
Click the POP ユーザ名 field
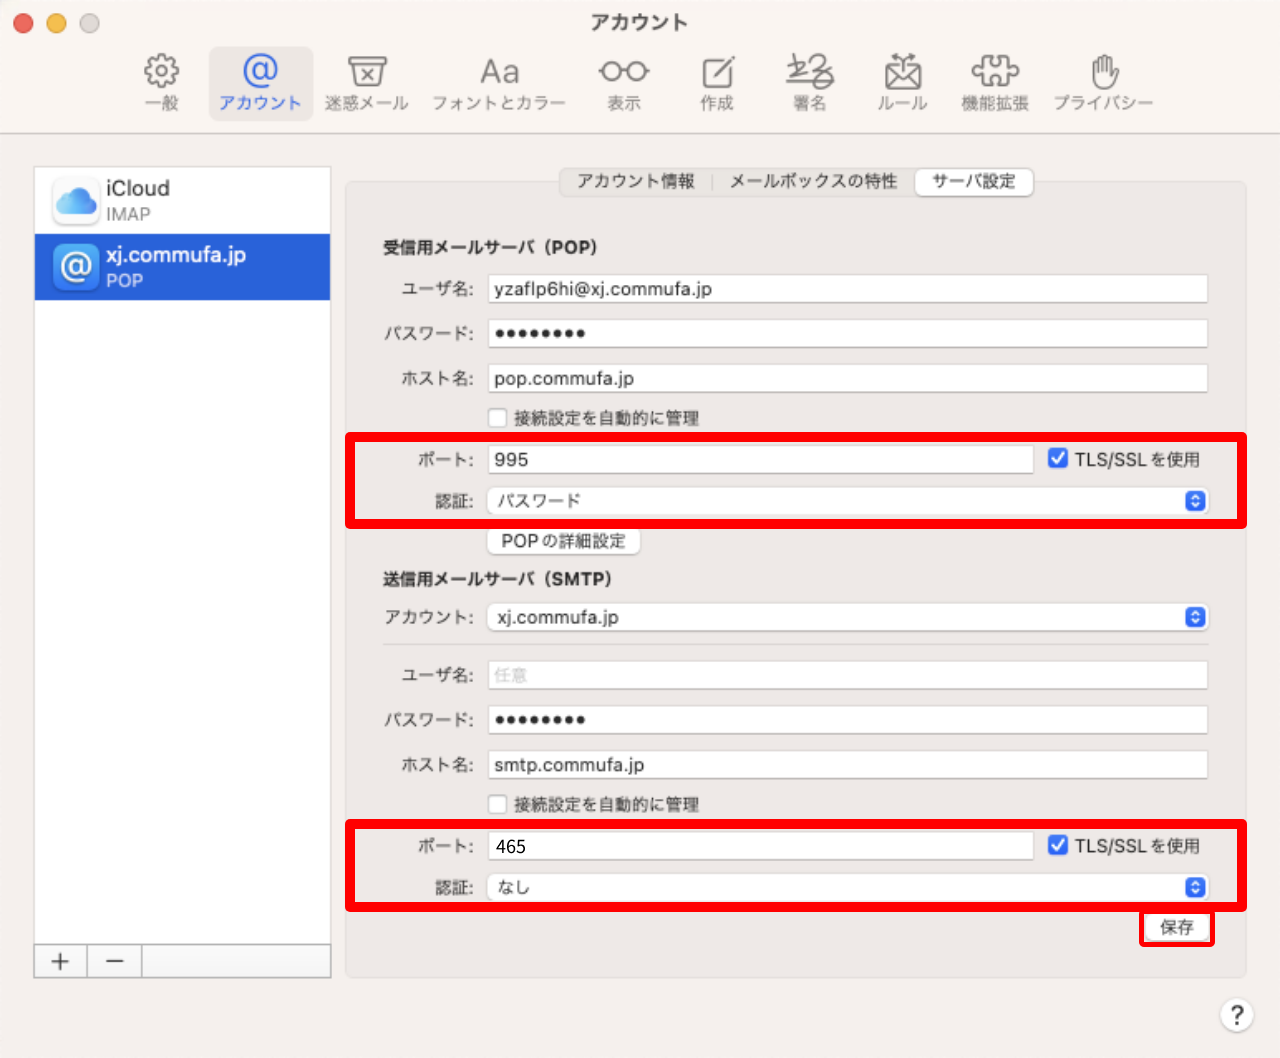[x=847, y=289]
